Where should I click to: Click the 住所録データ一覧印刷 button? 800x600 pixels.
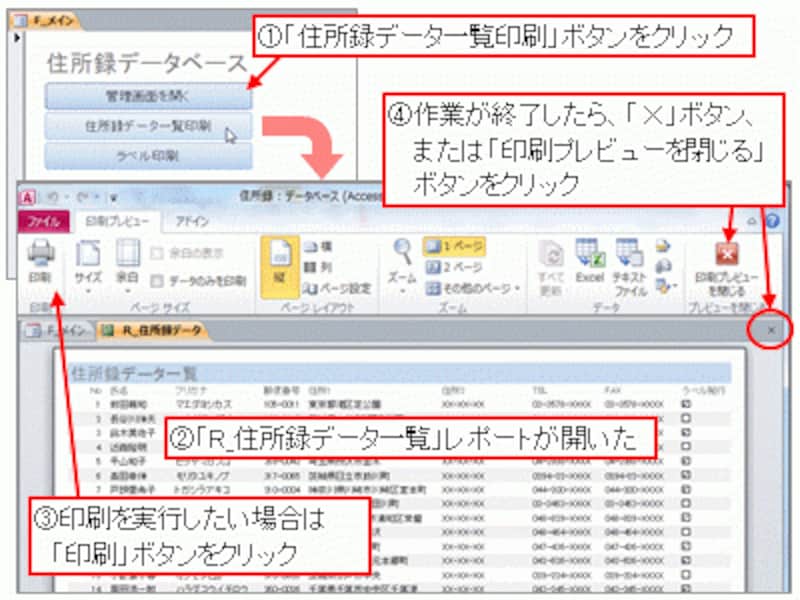point(148,126)
